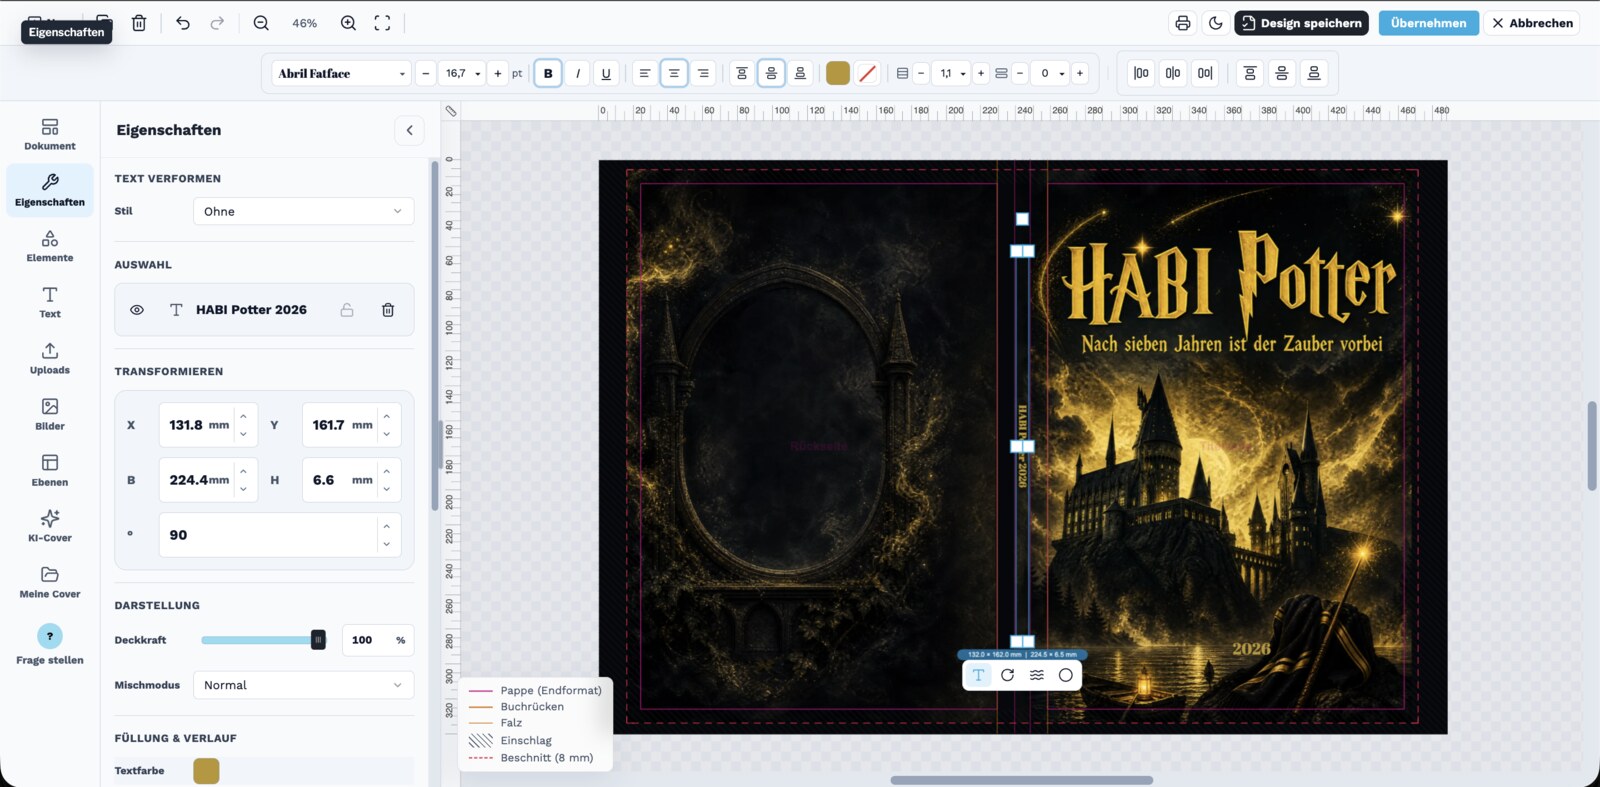
Task: Collapse the Eigenschaften panel with chevron
Action: [x=409, y=130]
